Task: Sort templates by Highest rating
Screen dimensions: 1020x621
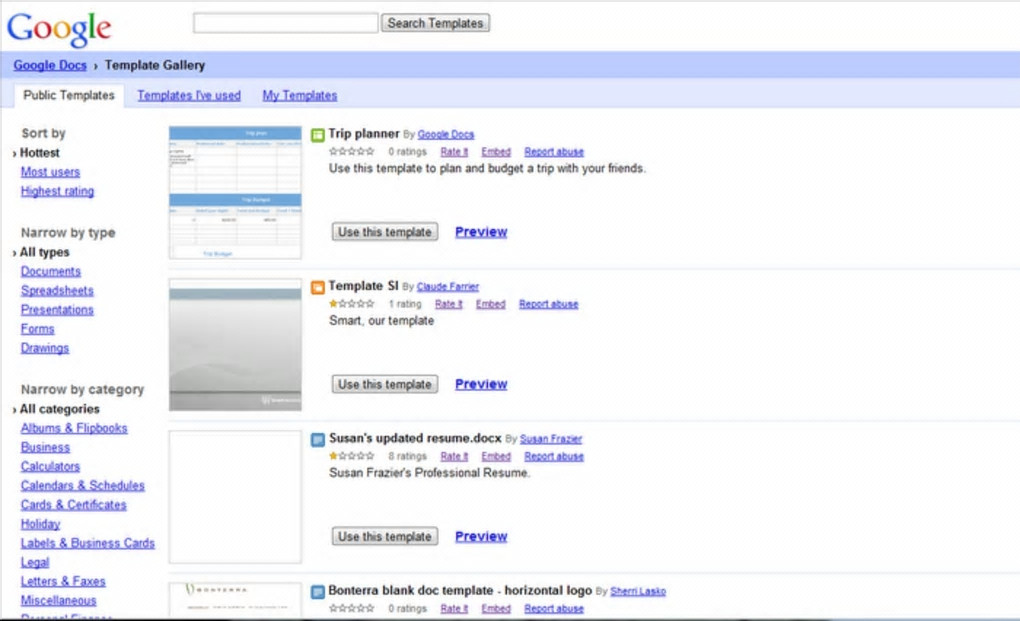Action: (x=57, y=191)
